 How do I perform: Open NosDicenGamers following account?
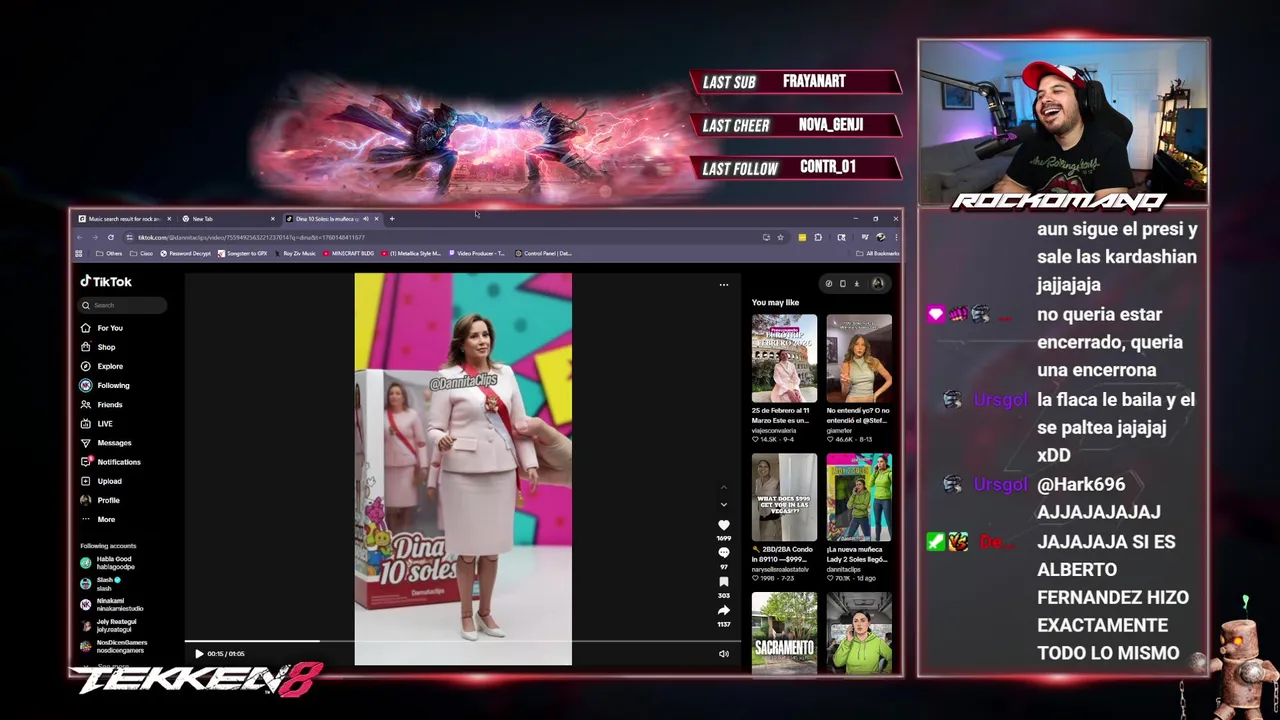tap(114, 647)
